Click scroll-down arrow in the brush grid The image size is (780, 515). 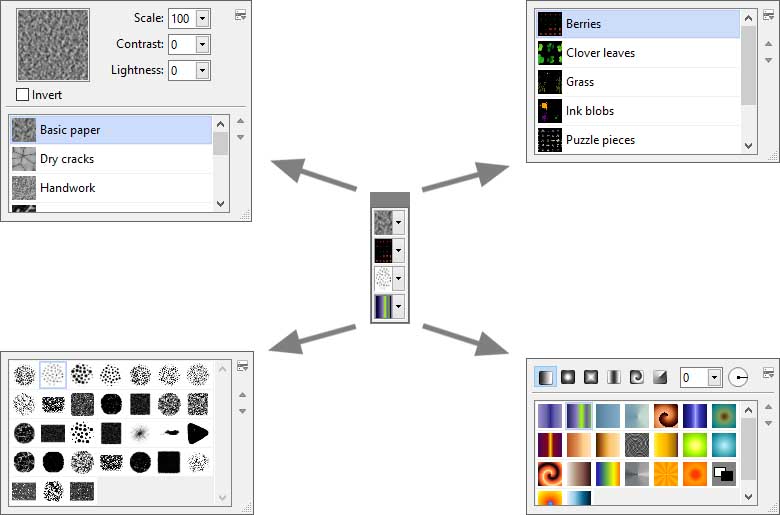coord(222,498)
